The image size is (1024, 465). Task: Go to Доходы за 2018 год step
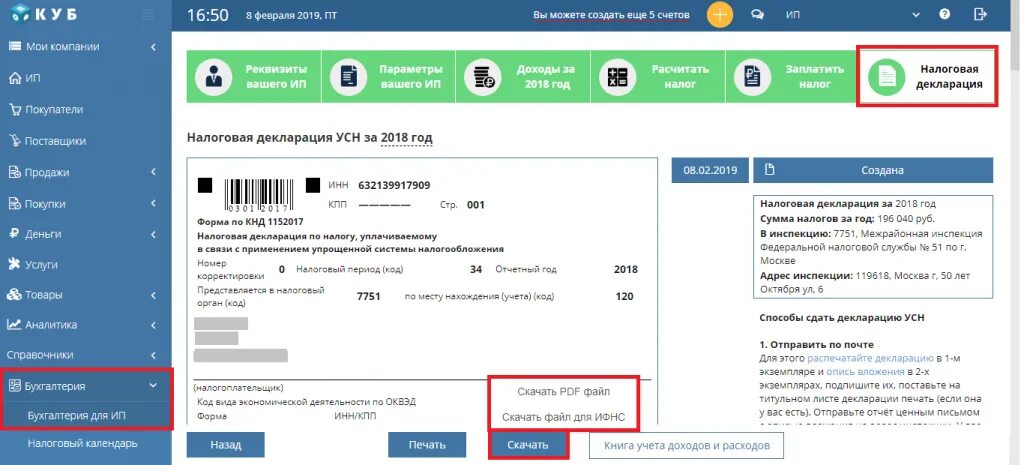523,77
